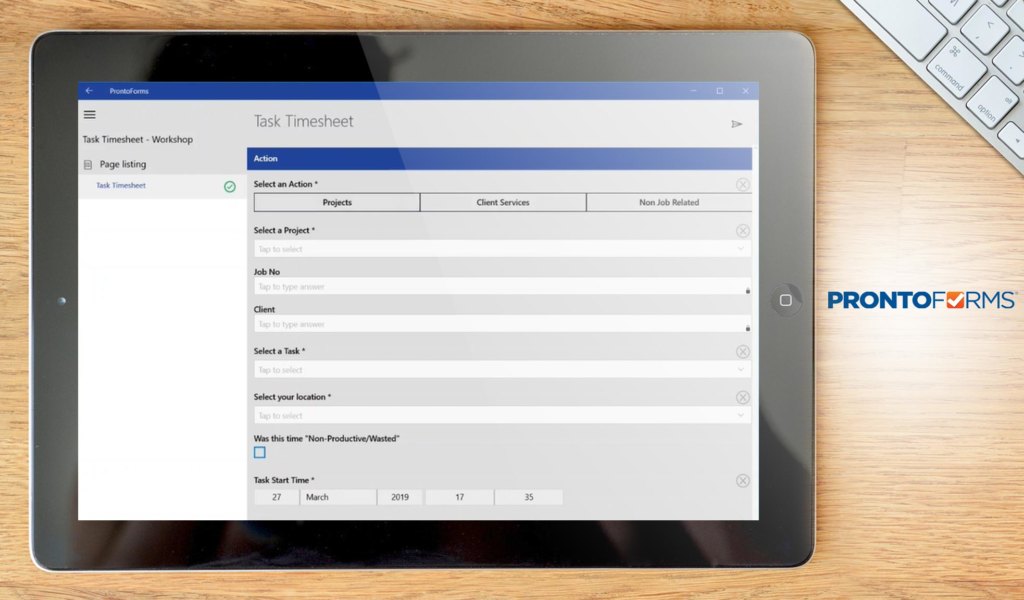Select the Client Services action option
The width and height of the screenshot is (1024, 600).
click(x=503, y=202)
